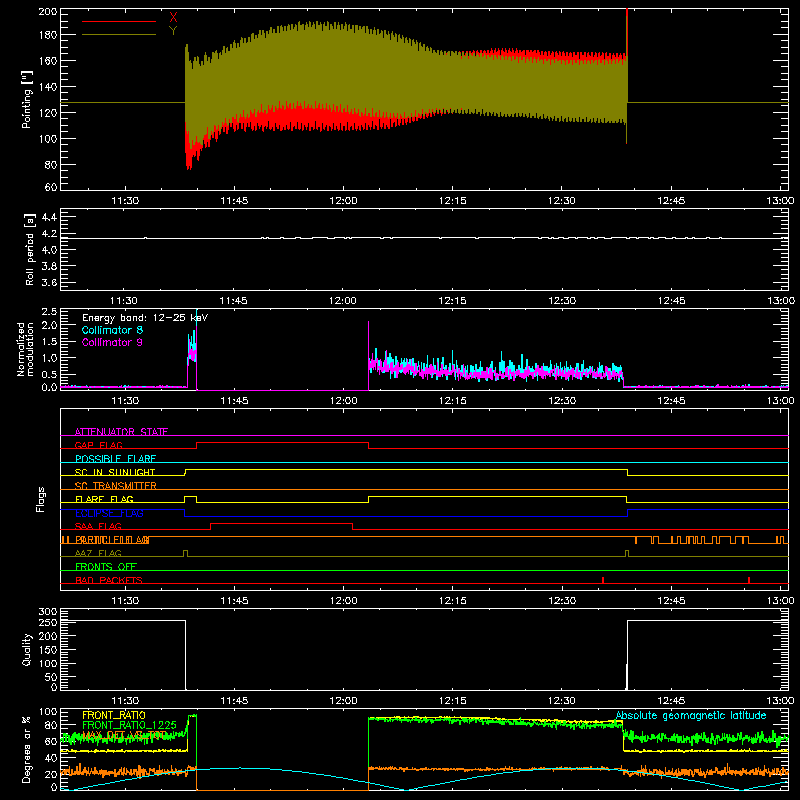
Task: Click the olive AAZ_FLAG label
Action: (98, 553)
